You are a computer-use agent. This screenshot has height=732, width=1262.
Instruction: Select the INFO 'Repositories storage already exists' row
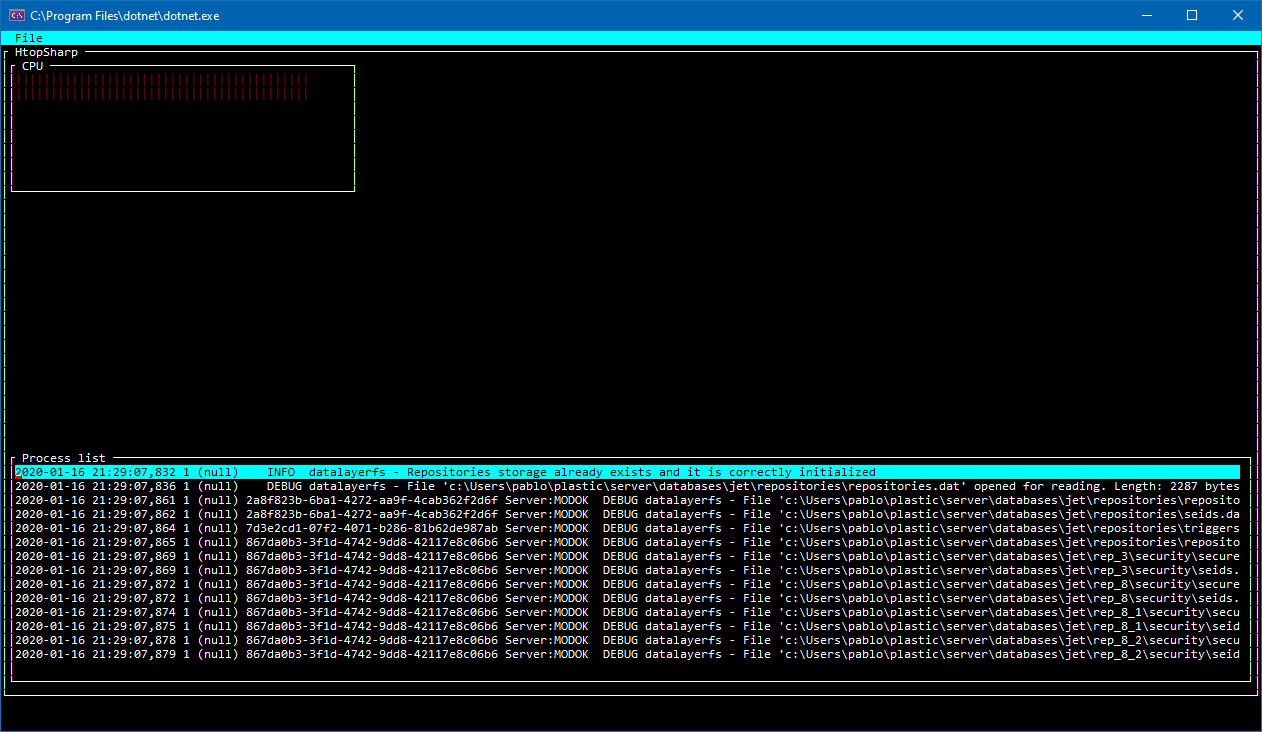coord(627,472)
